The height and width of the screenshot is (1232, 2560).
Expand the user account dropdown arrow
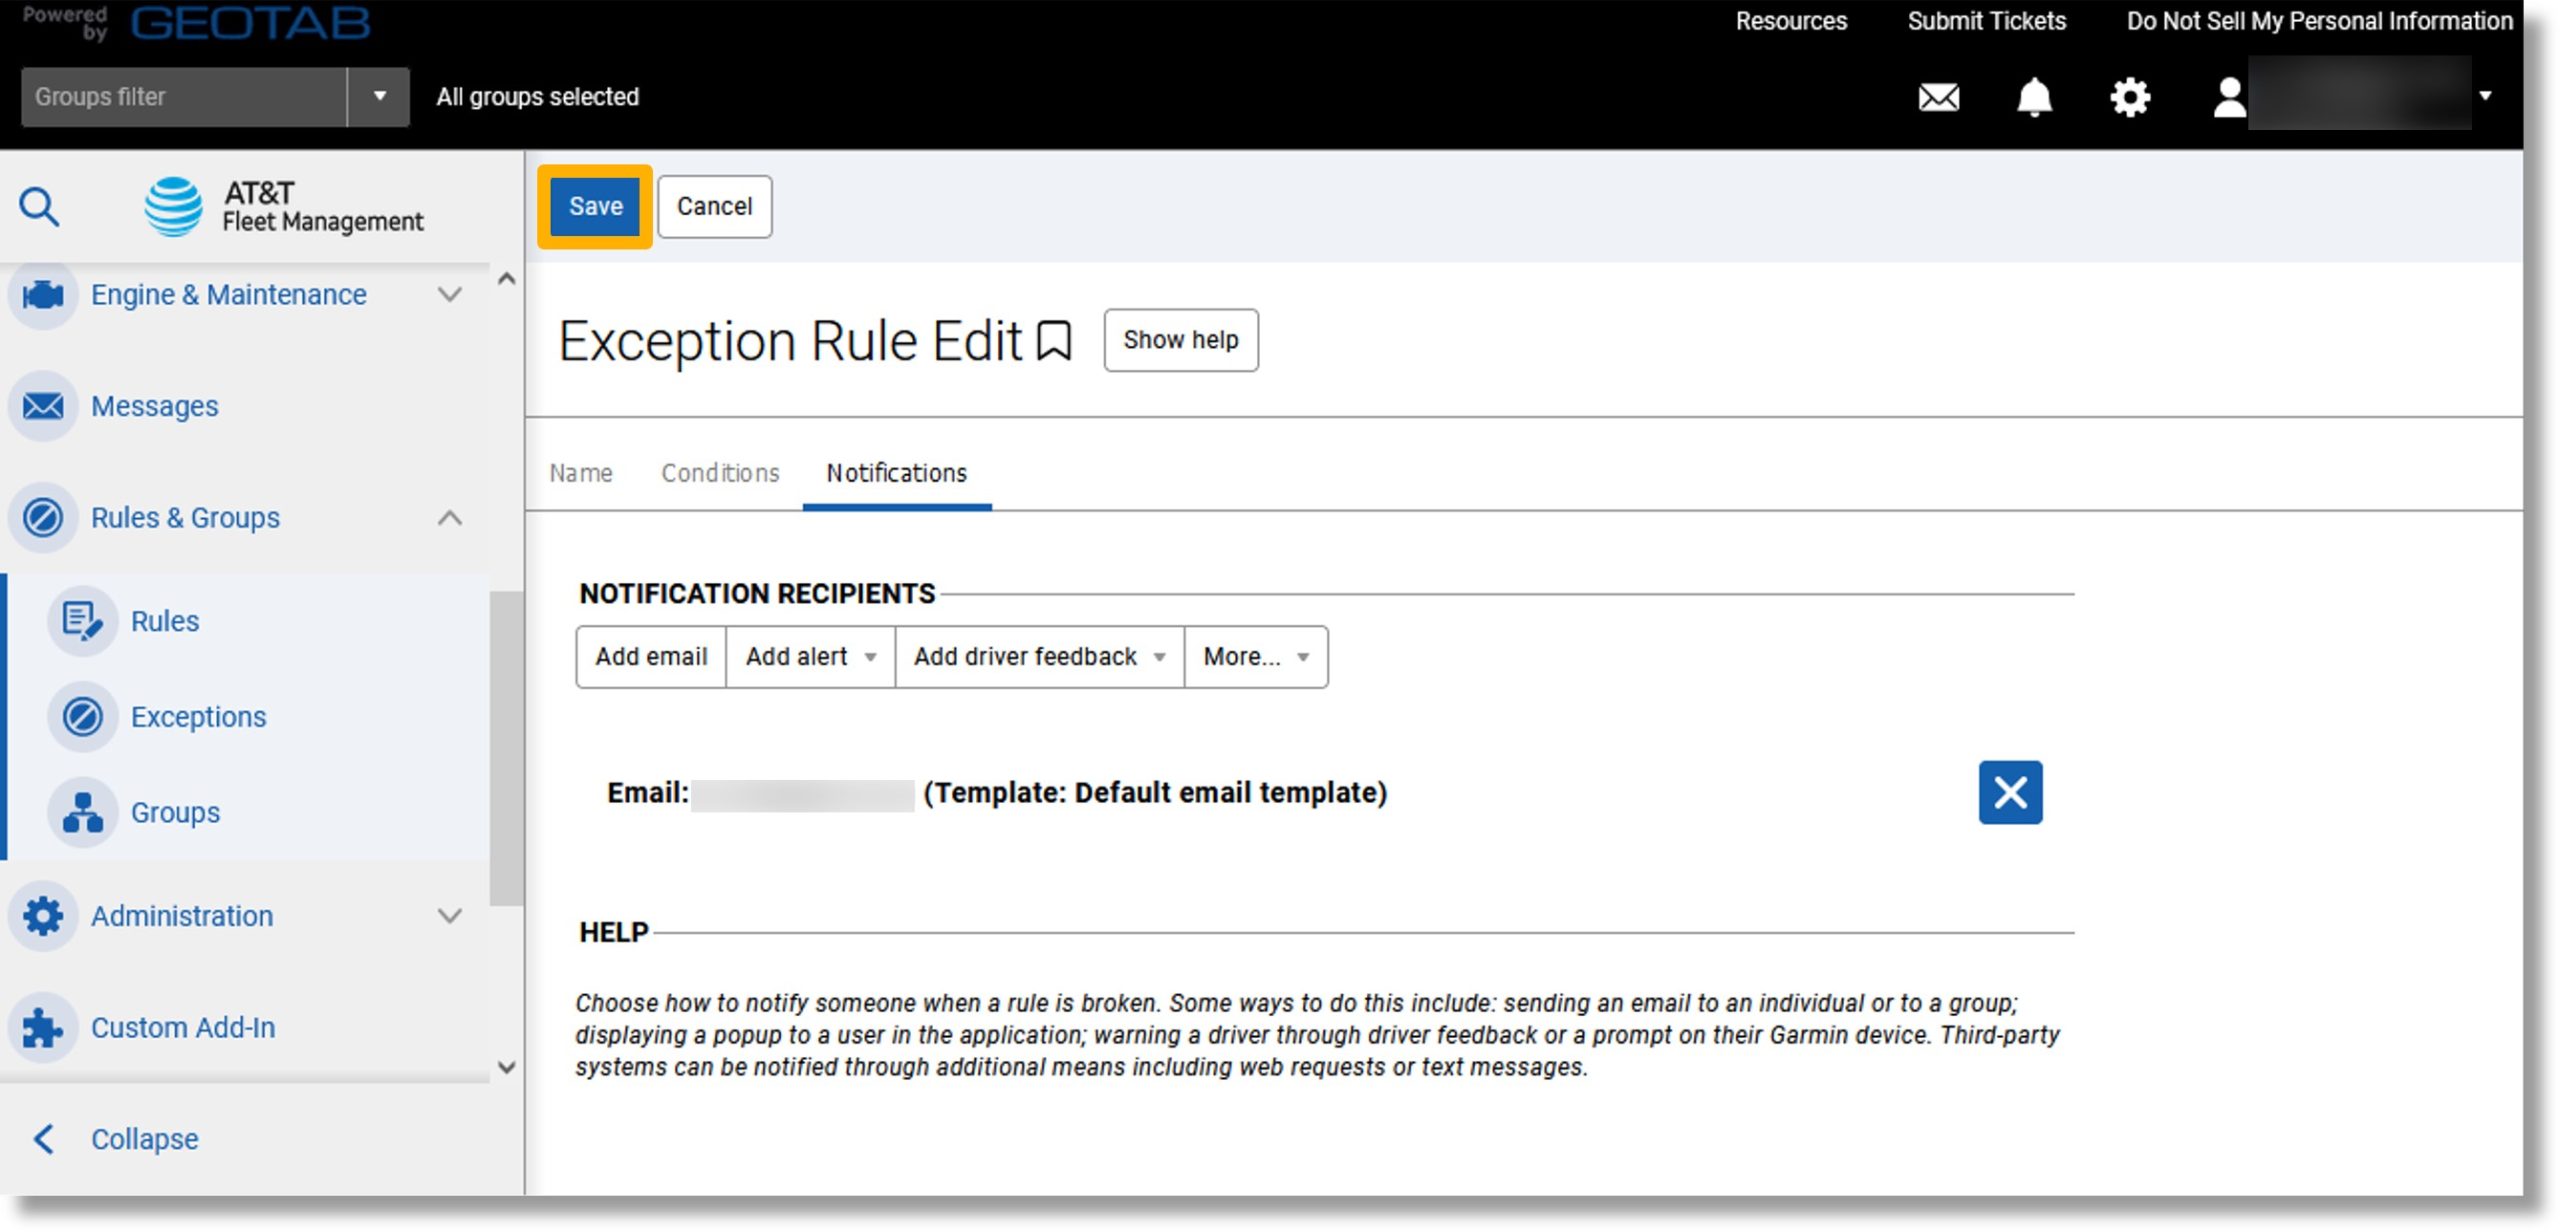pos(2485,97)
